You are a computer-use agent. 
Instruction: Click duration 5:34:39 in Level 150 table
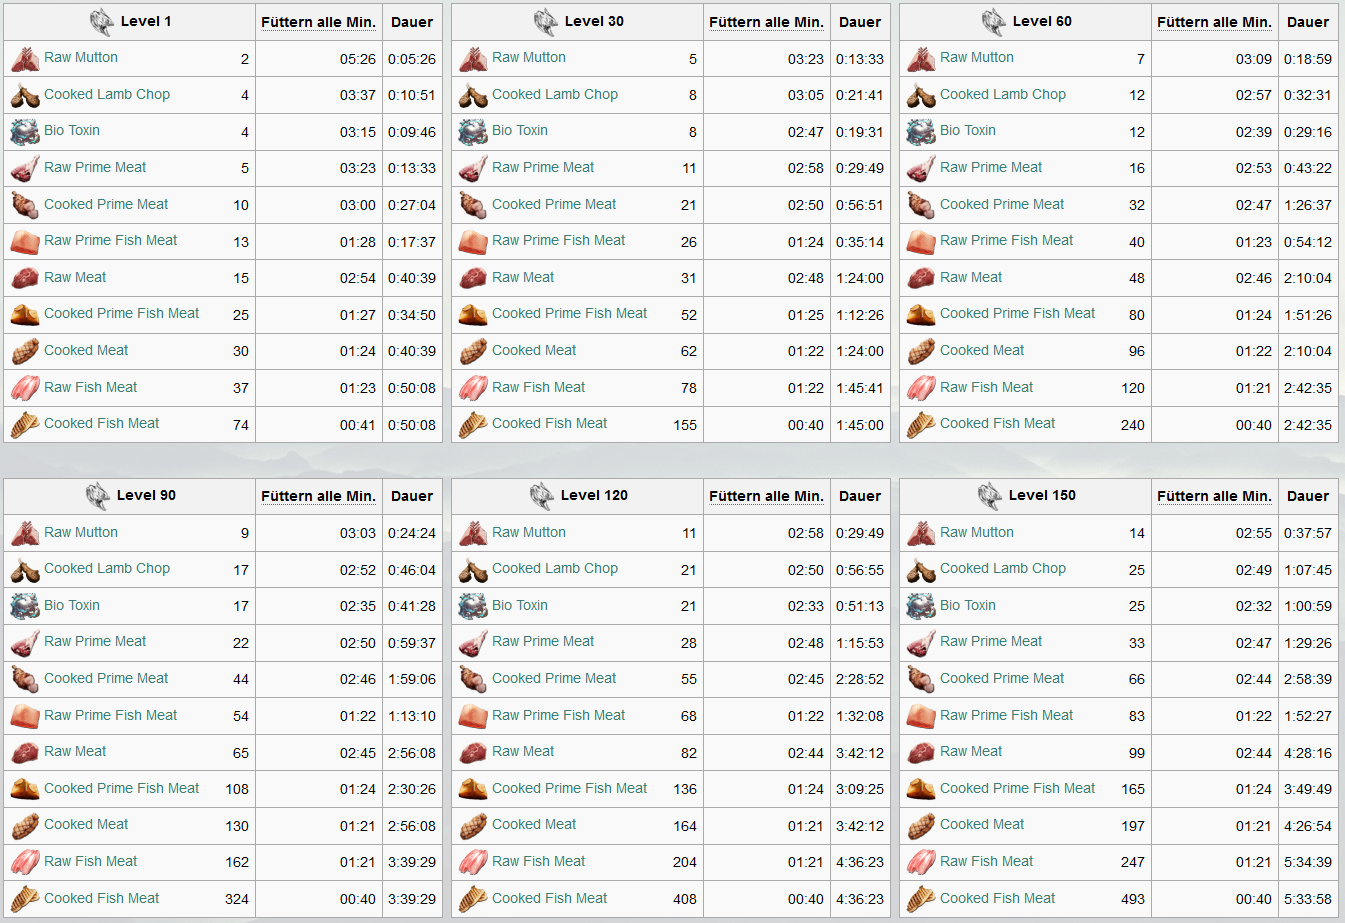pos(1308,862)
